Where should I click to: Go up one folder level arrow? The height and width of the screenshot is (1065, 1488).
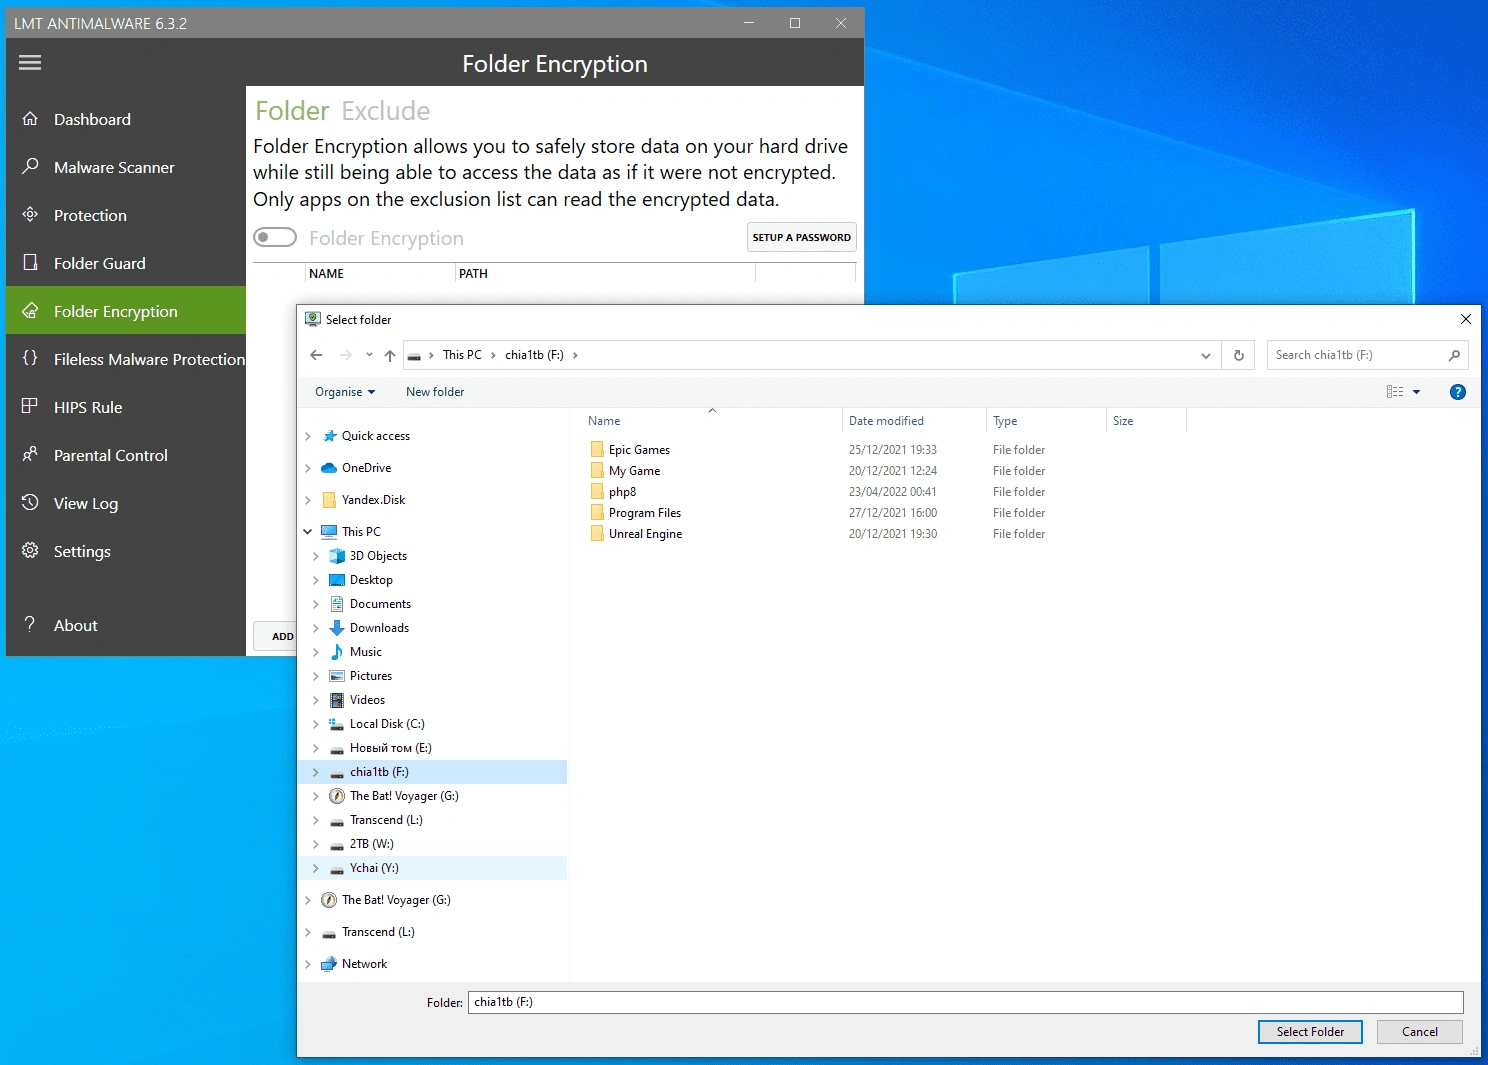point(390,355)
